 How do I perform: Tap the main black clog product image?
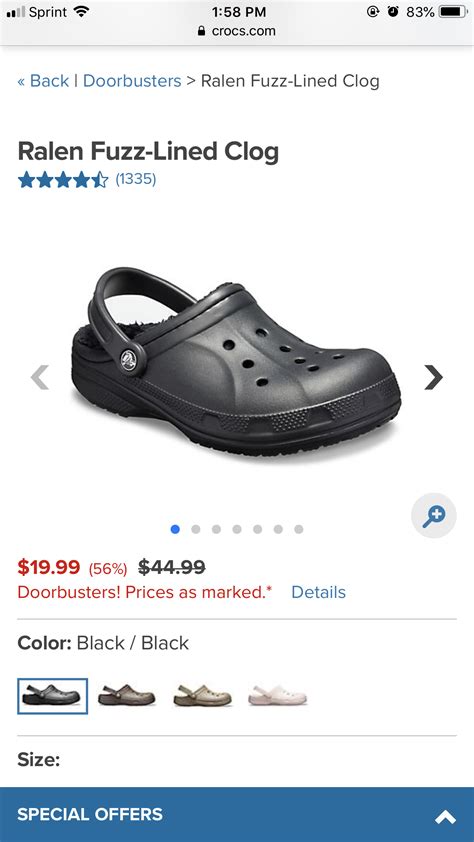tap(236, 361)
